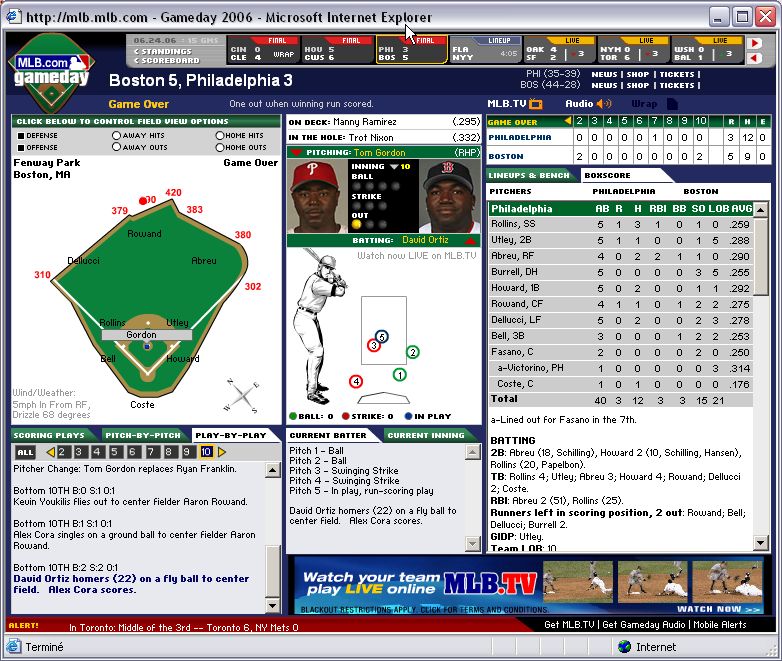The height and width of the screenshot is (661, 782).
Task: Click pitch 4 strike marker
Action: [x=356, y=382]
